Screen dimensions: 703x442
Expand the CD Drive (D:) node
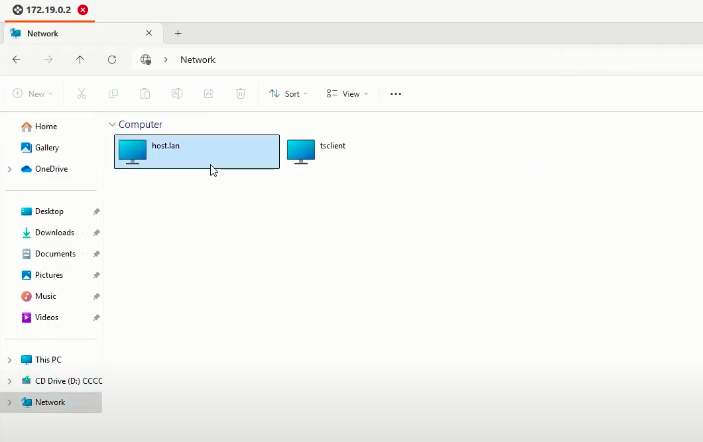point(9,381)
